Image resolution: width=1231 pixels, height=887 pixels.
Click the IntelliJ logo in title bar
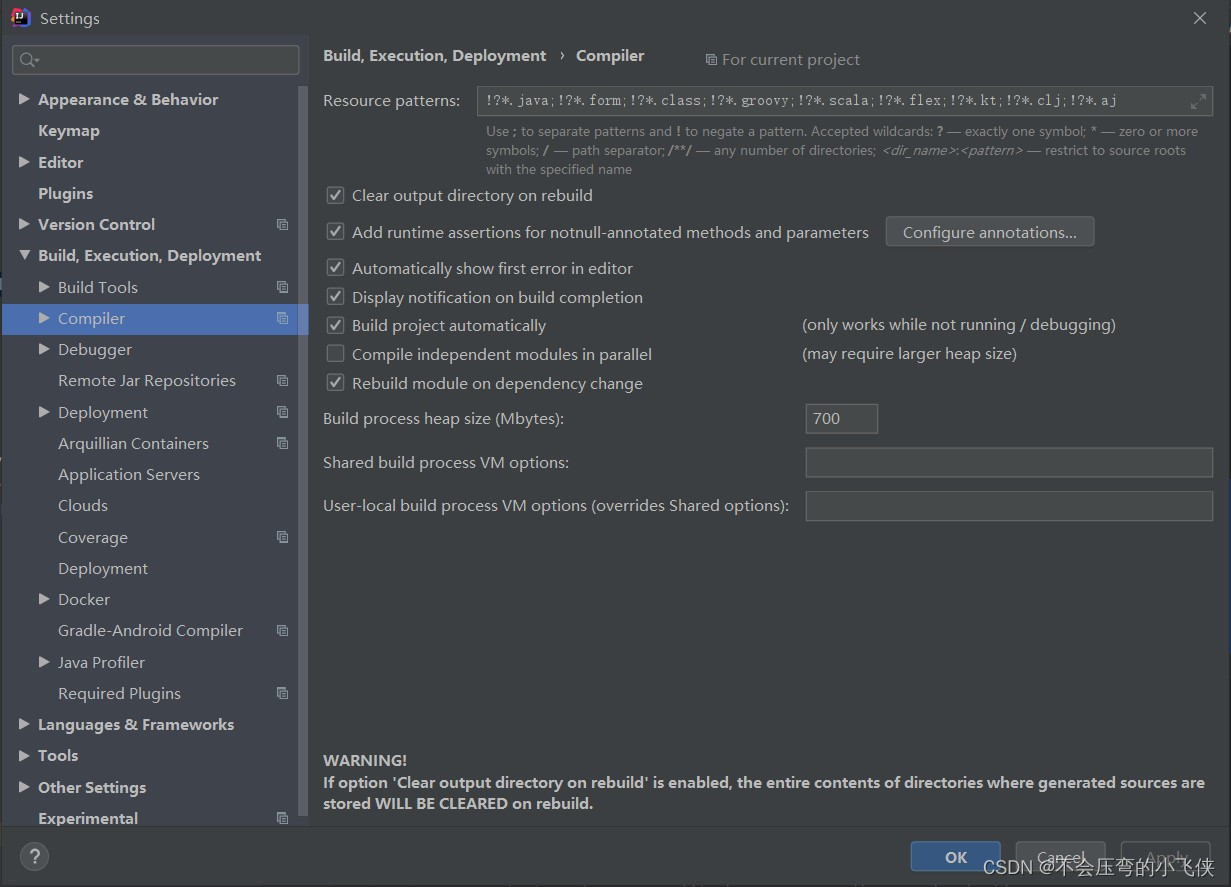point(20,18)
